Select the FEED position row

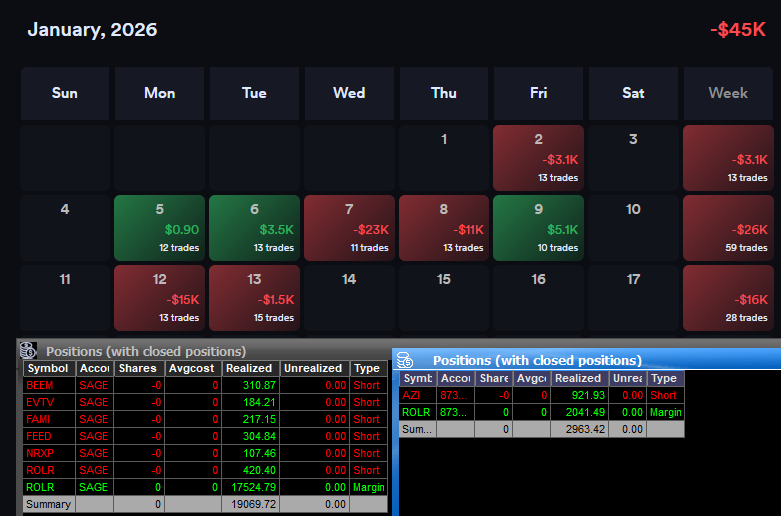coord(205,436)
